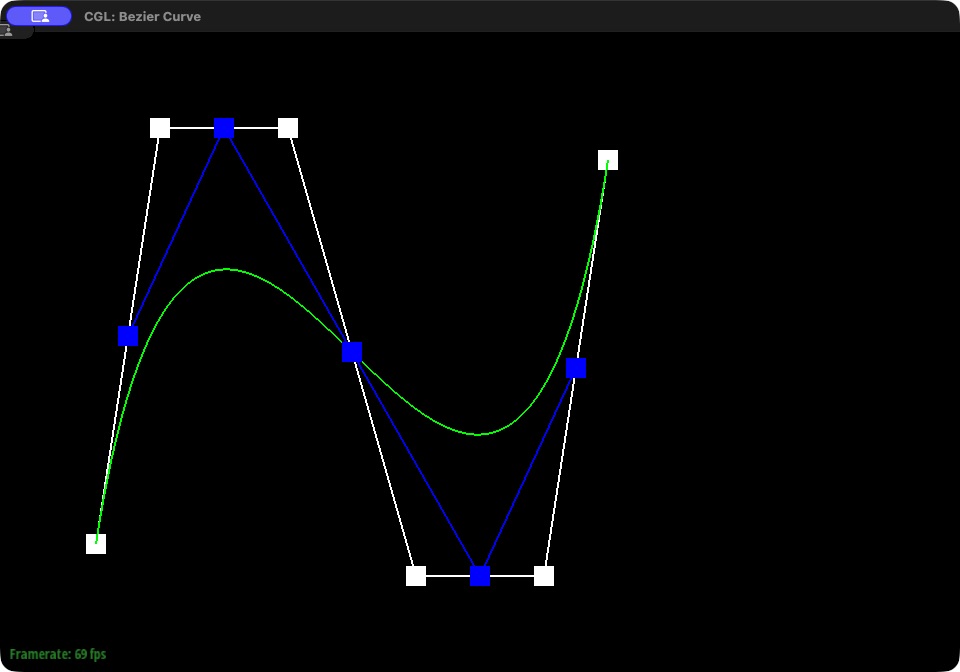Select the topmost blue midpoint square
The width and height of the screenshot is (960, 672).
tap(224, 128)
